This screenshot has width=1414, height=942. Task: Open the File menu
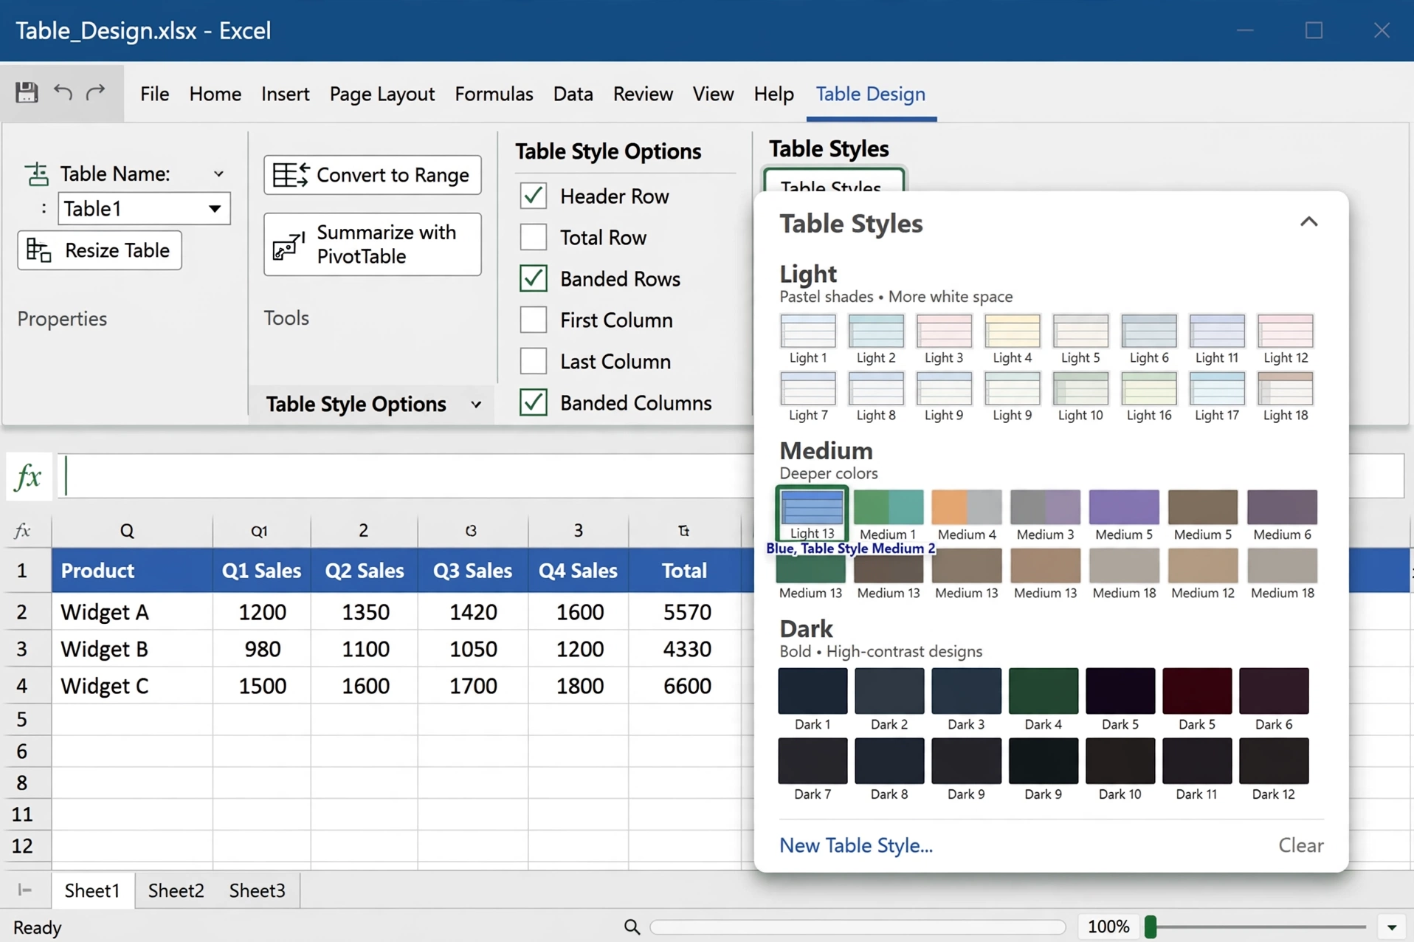click(x=154, y=94)
